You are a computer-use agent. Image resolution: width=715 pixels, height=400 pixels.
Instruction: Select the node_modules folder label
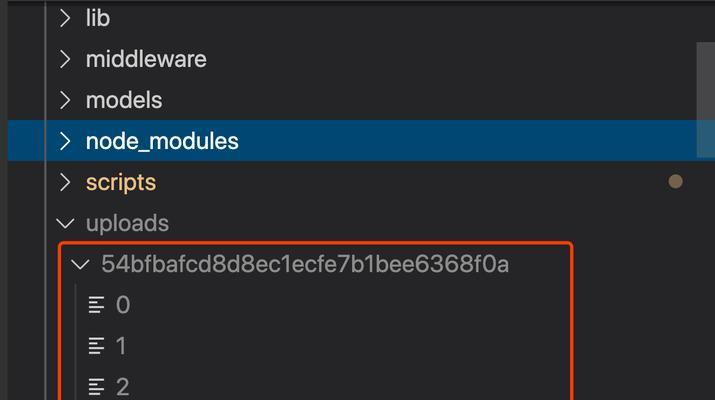tap(162, 141)
